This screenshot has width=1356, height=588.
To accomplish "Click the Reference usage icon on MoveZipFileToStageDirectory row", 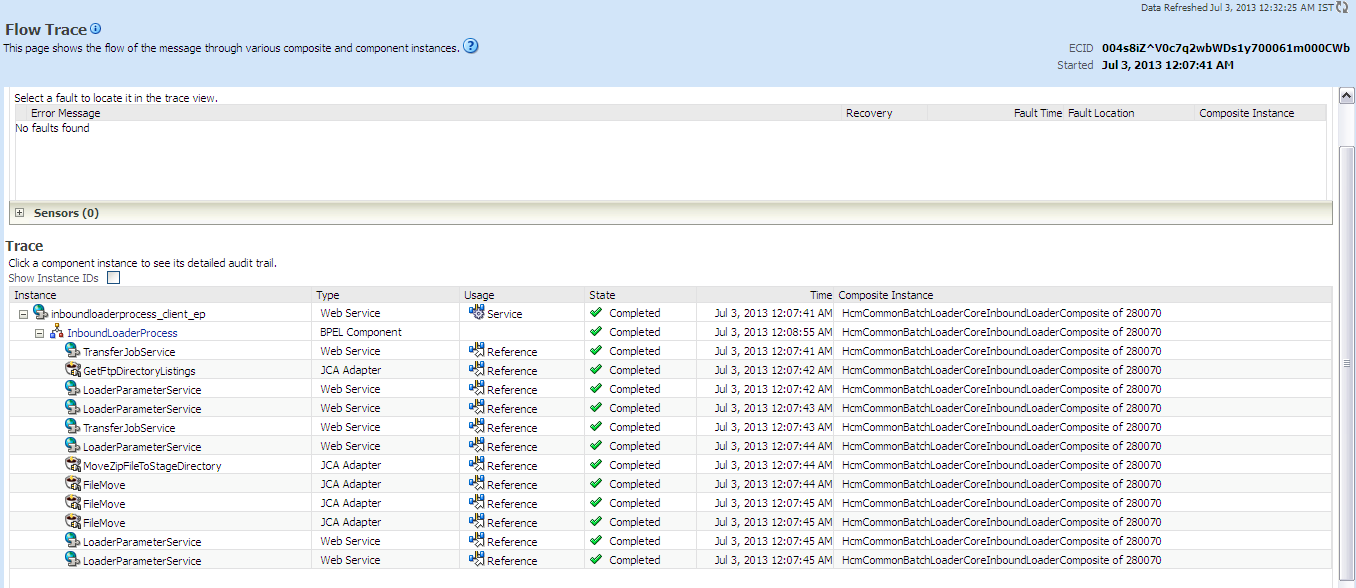I will pyautogui.click(x=475, y=465).
